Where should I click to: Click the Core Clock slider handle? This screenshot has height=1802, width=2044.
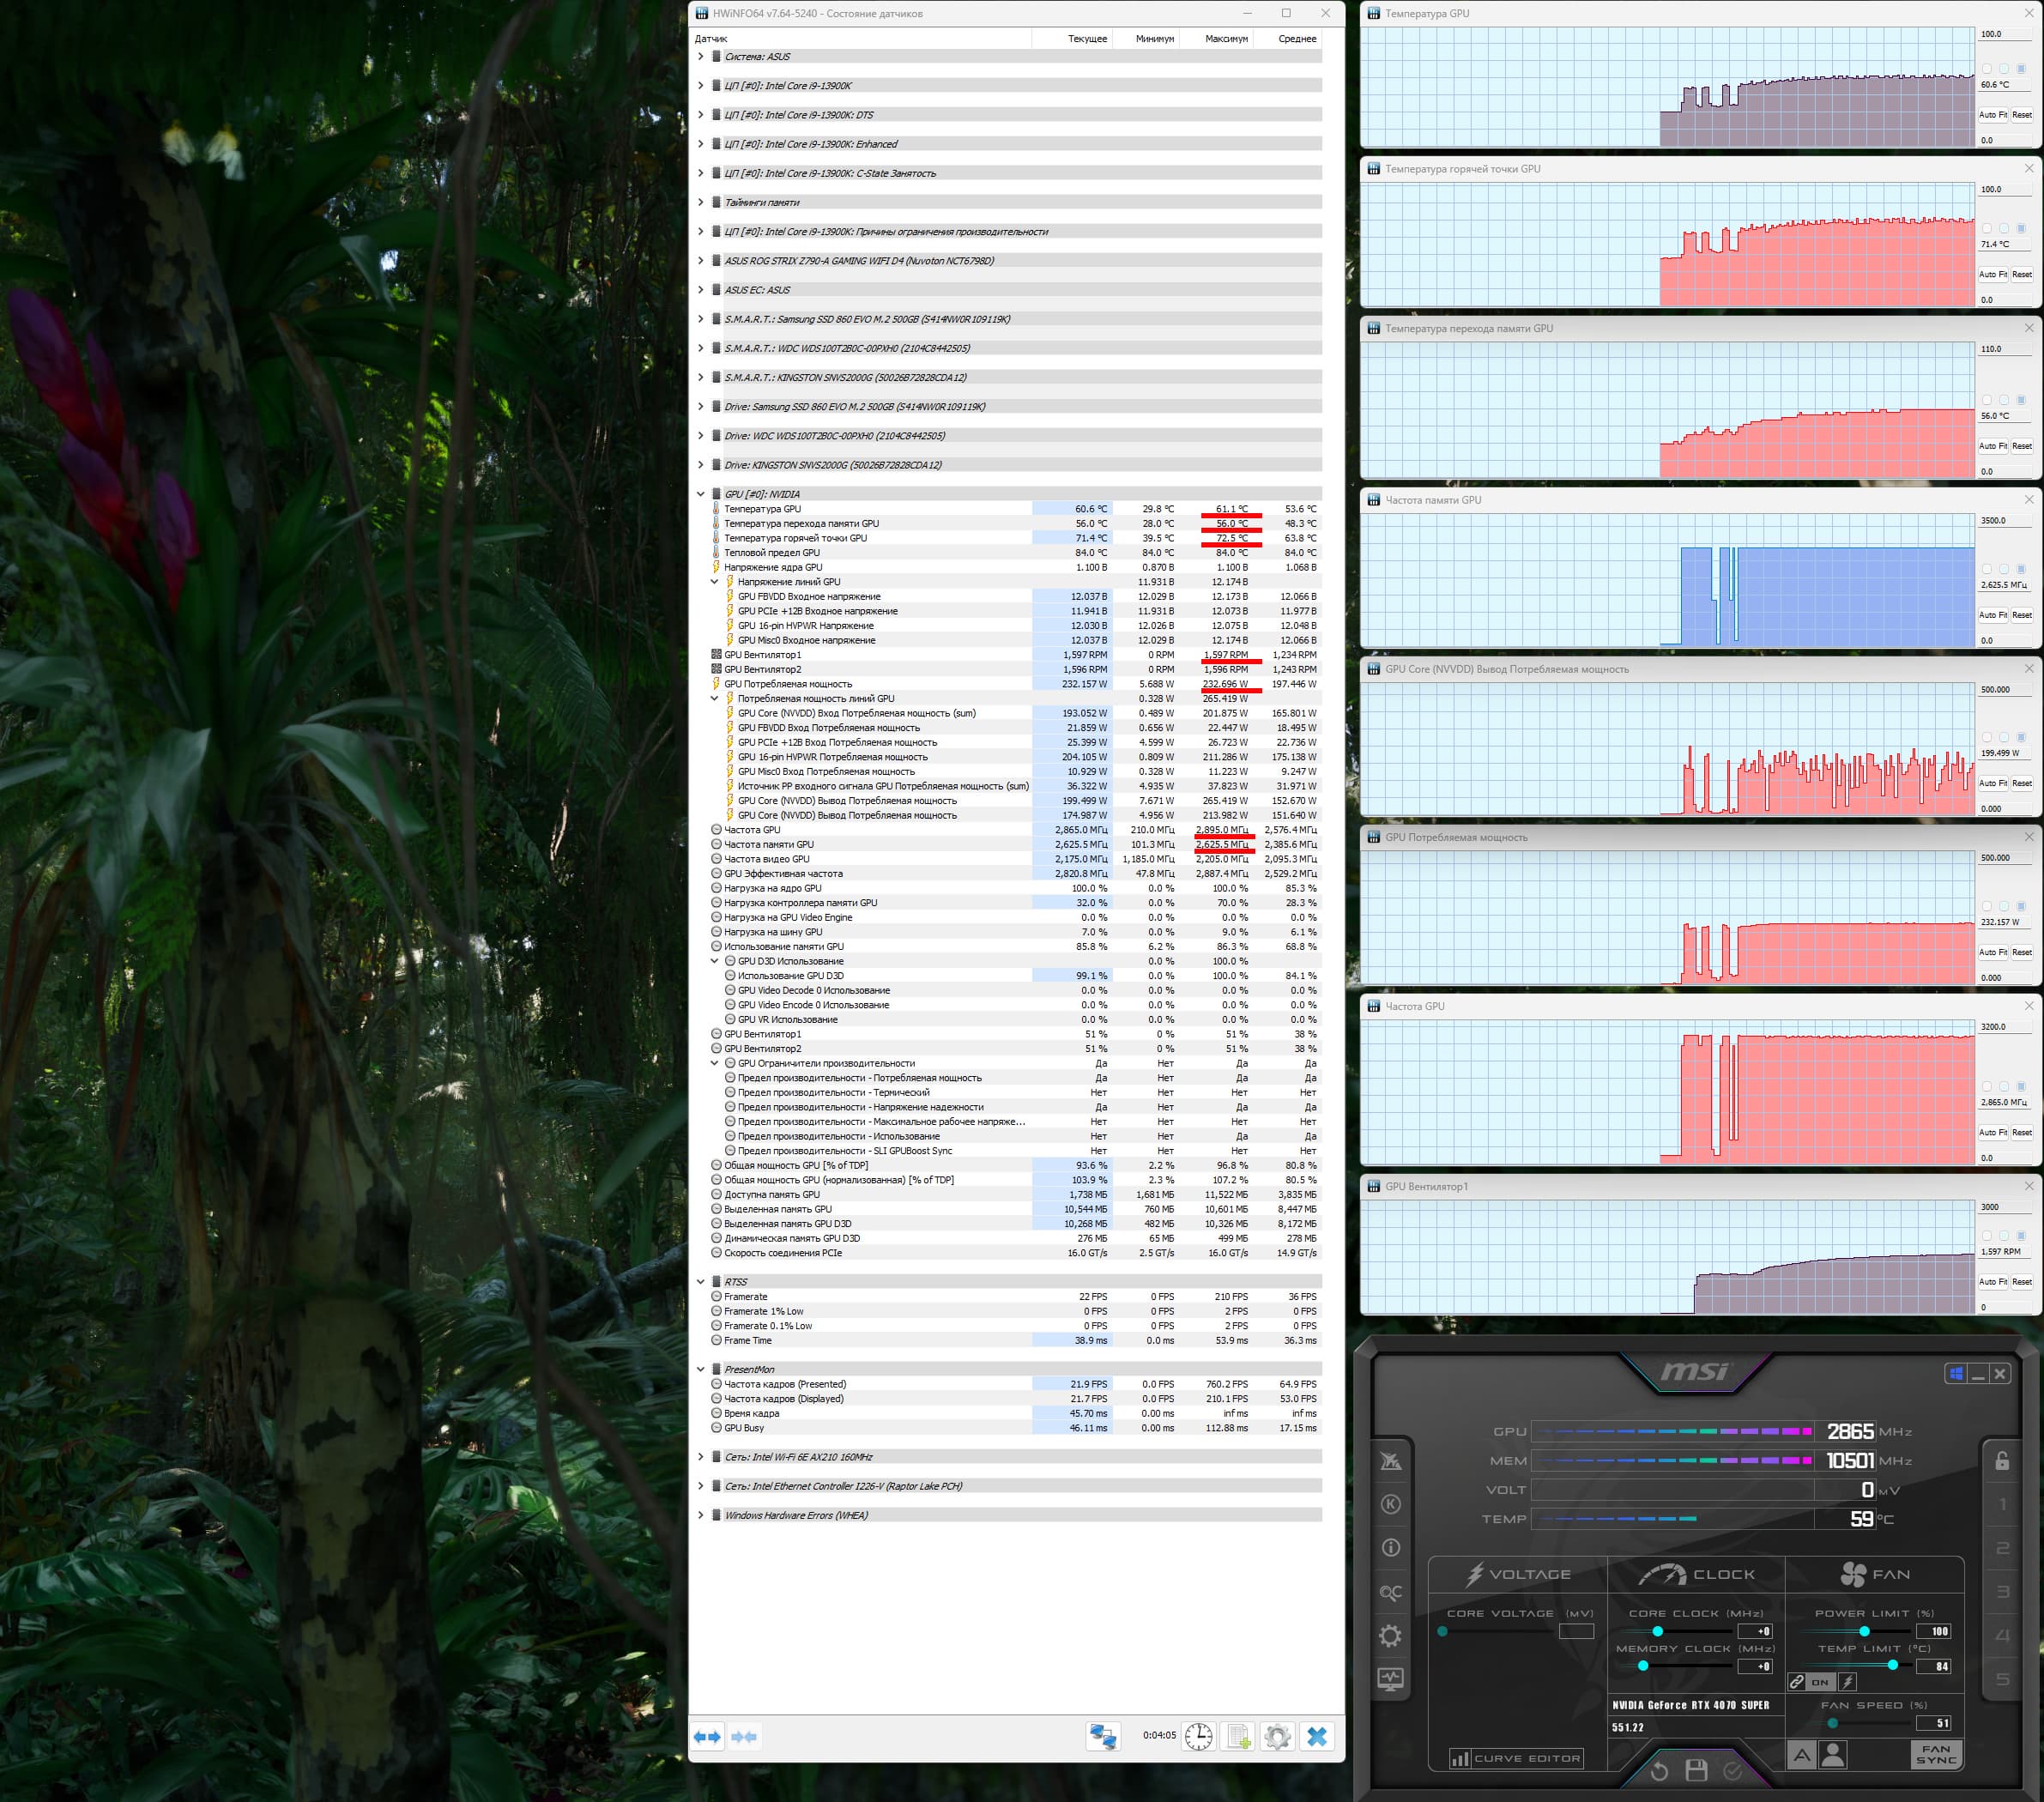pyautogui.click(x=1658, y=1631)
